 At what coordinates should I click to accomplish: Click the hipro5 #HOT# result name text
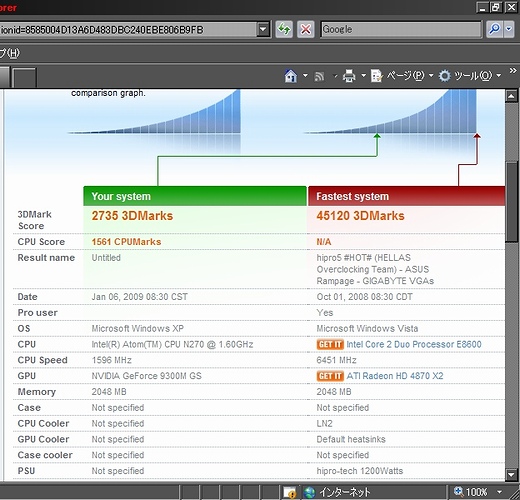pyautogui.click(x=375, y=269)
